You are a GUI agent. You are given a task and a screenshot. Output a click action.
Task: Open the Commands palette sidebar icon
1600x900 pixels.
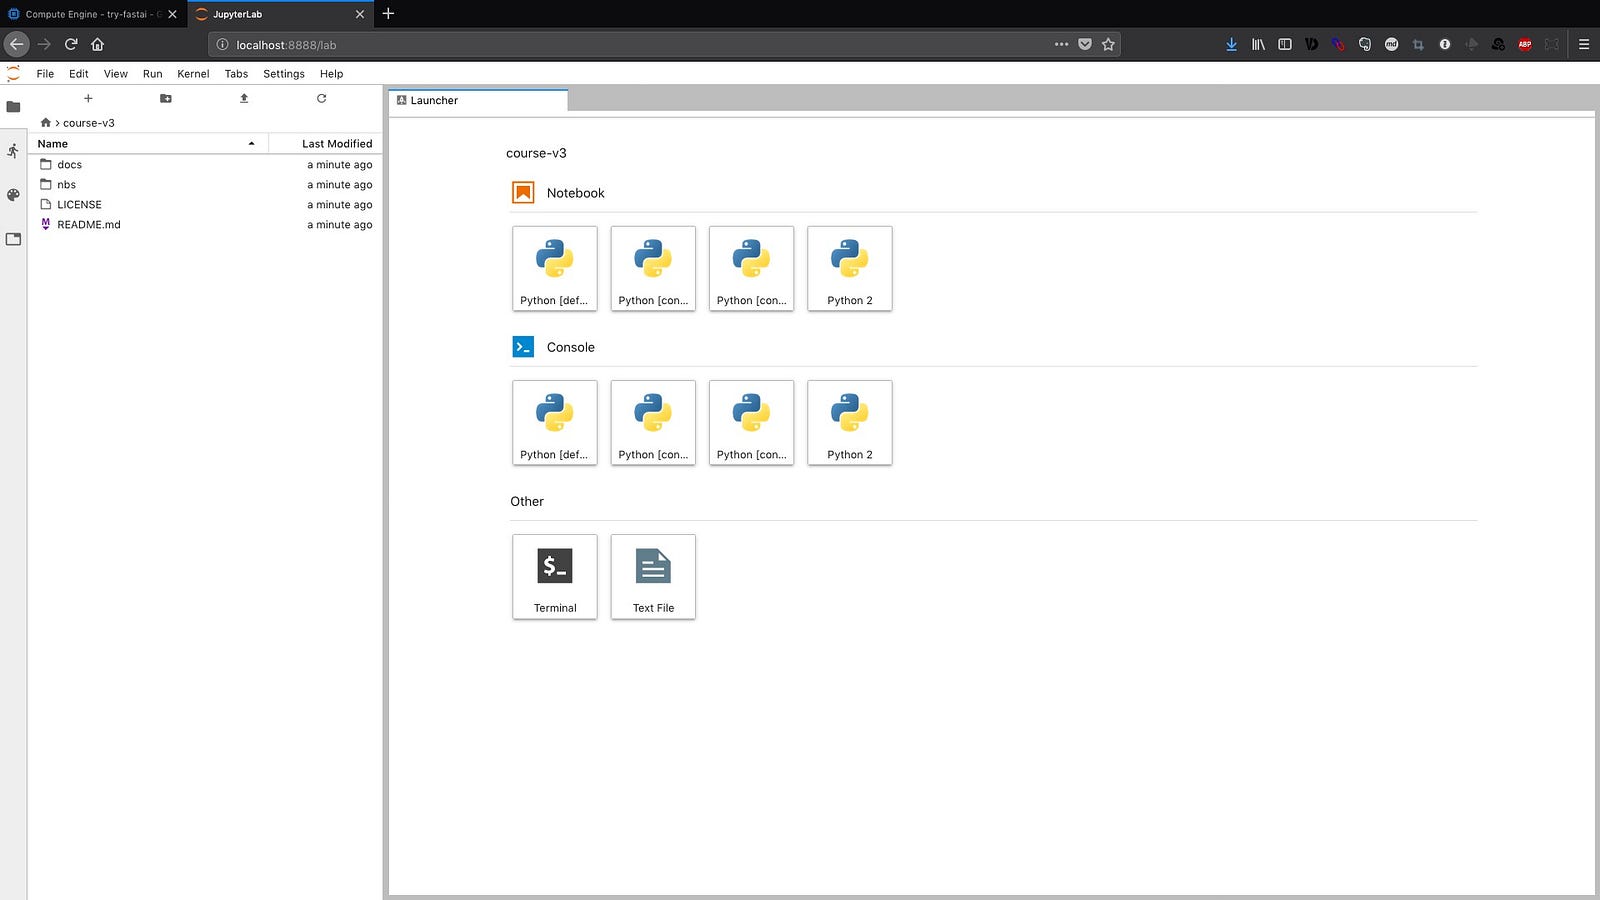(13, 195)
